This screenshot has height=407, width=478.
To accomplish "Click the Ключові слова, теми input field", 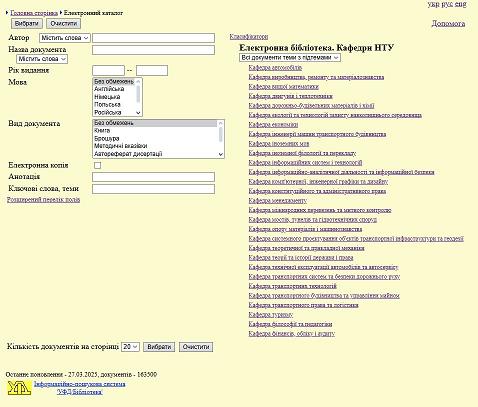I will 153,189.
